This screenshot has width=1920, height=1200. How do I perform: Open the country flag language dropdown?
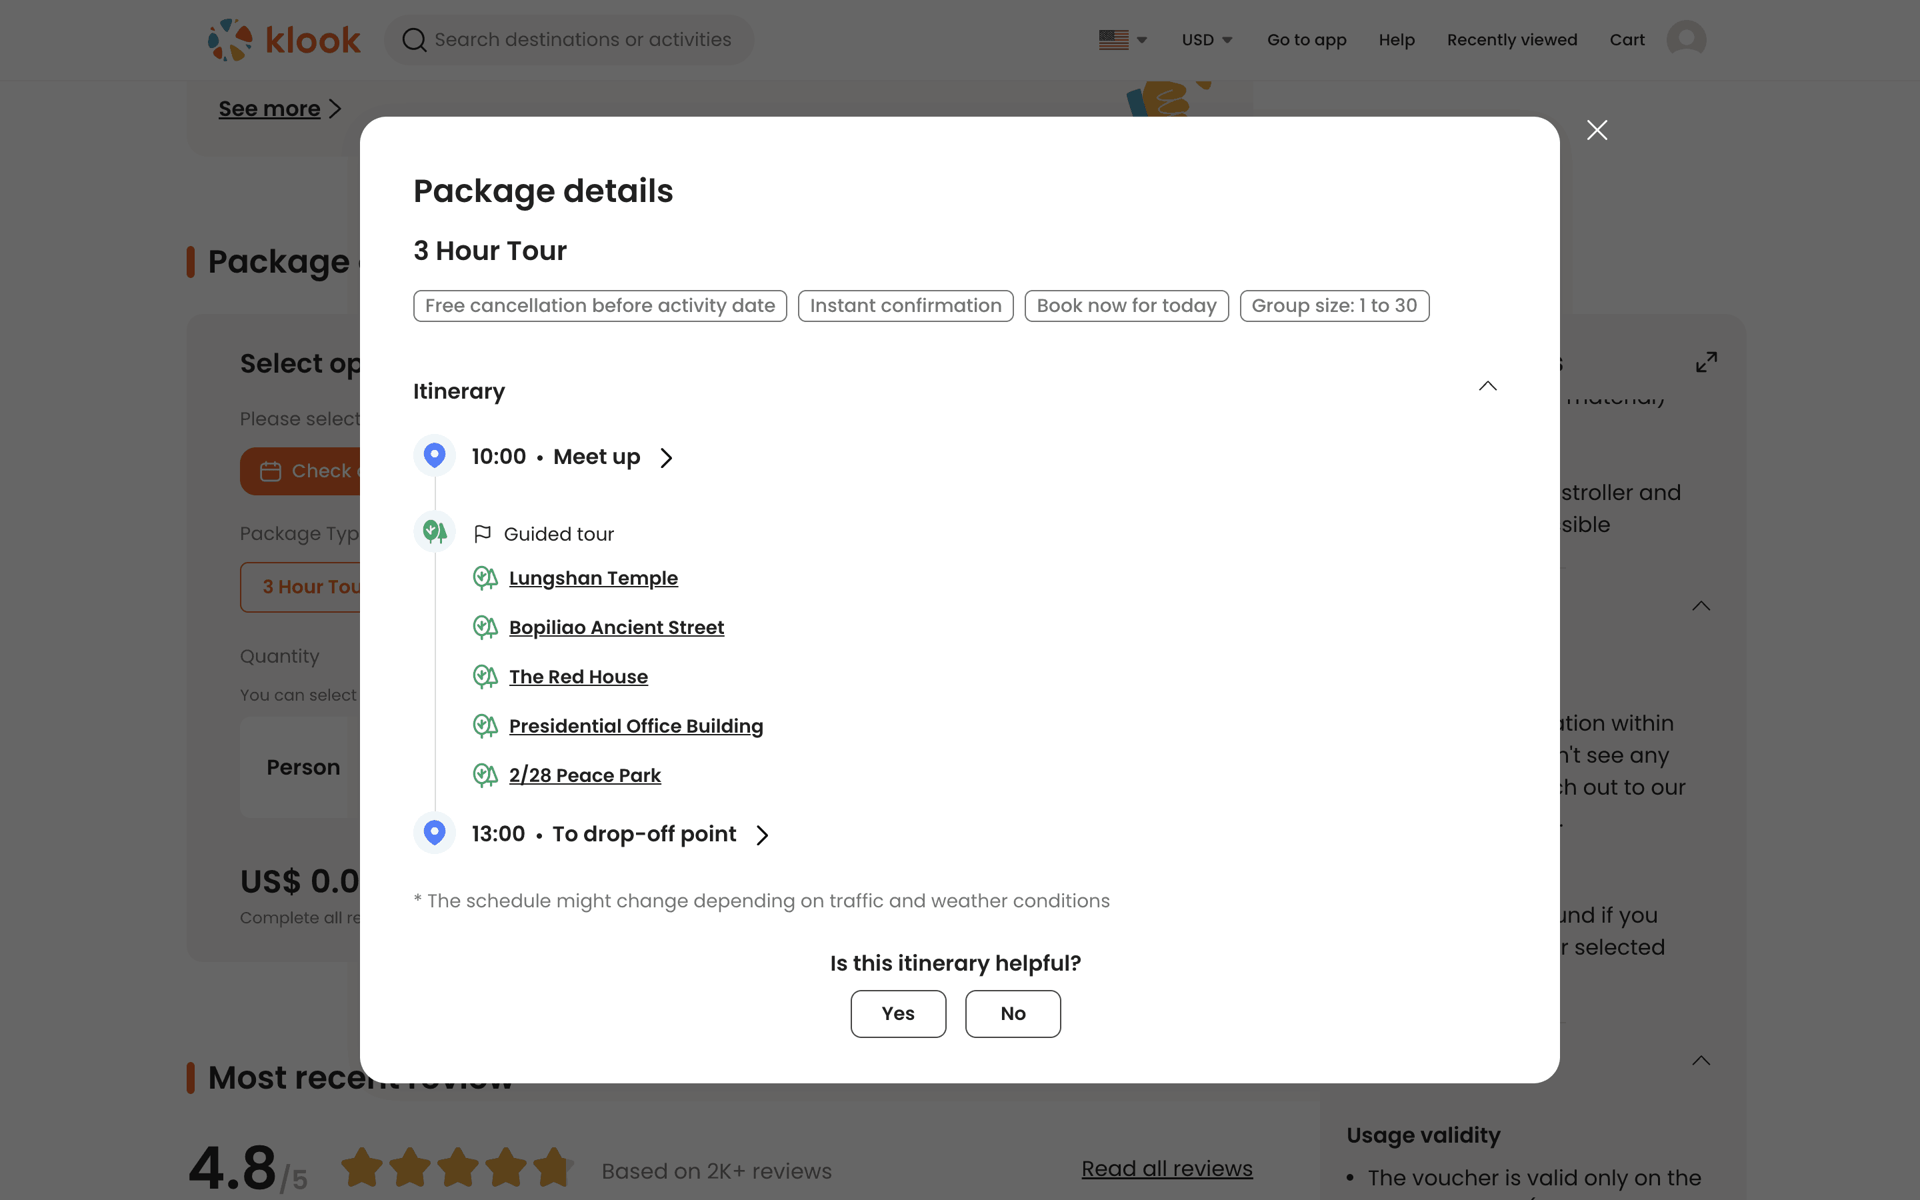click(1123, 40)
